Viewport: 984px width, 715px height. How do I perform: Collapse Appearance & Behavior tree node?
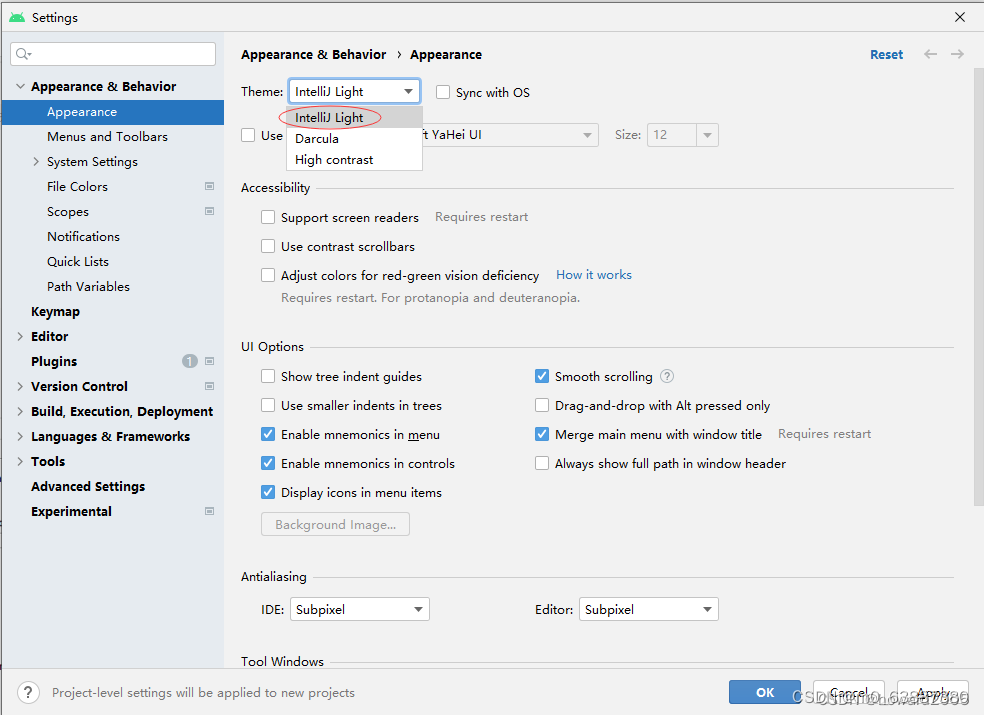pyautogui.click(x=20, y=86)
